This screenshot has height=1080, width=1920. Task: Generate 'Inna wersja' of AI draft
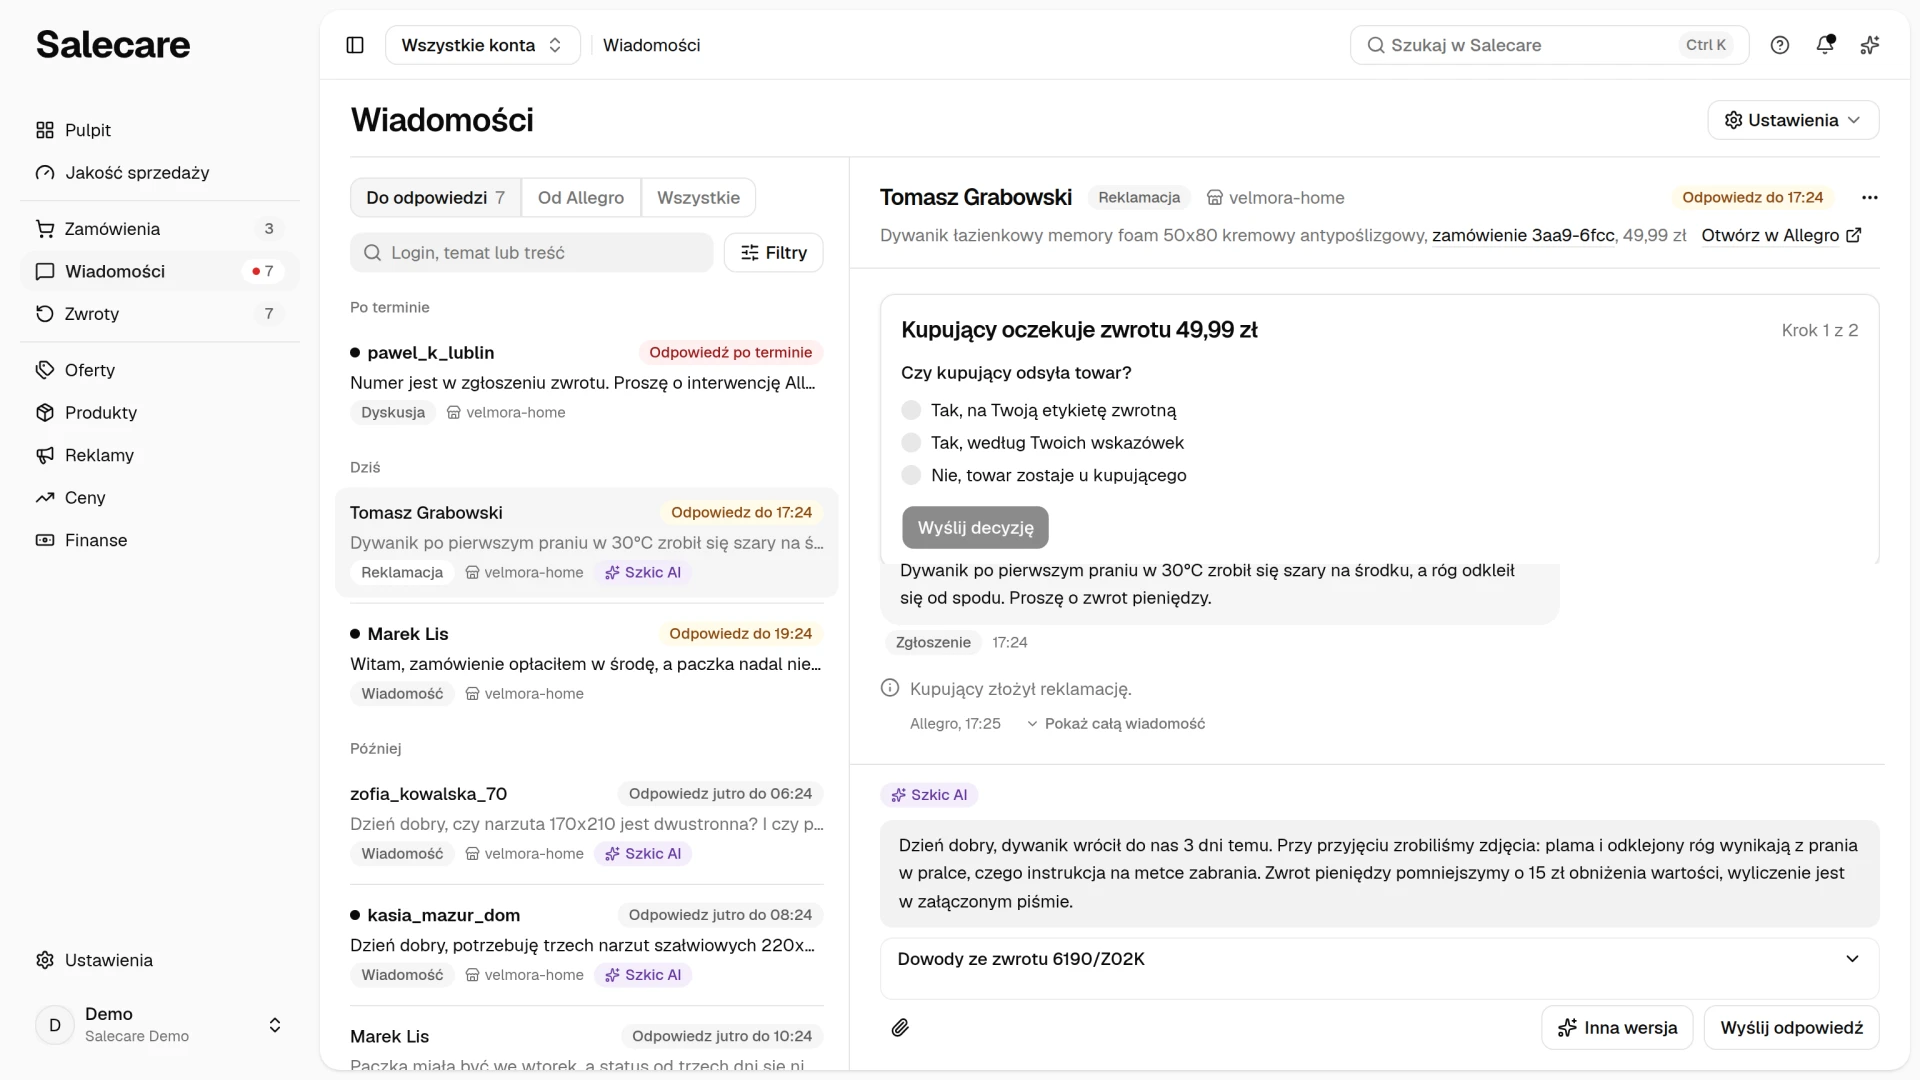1617,1028
